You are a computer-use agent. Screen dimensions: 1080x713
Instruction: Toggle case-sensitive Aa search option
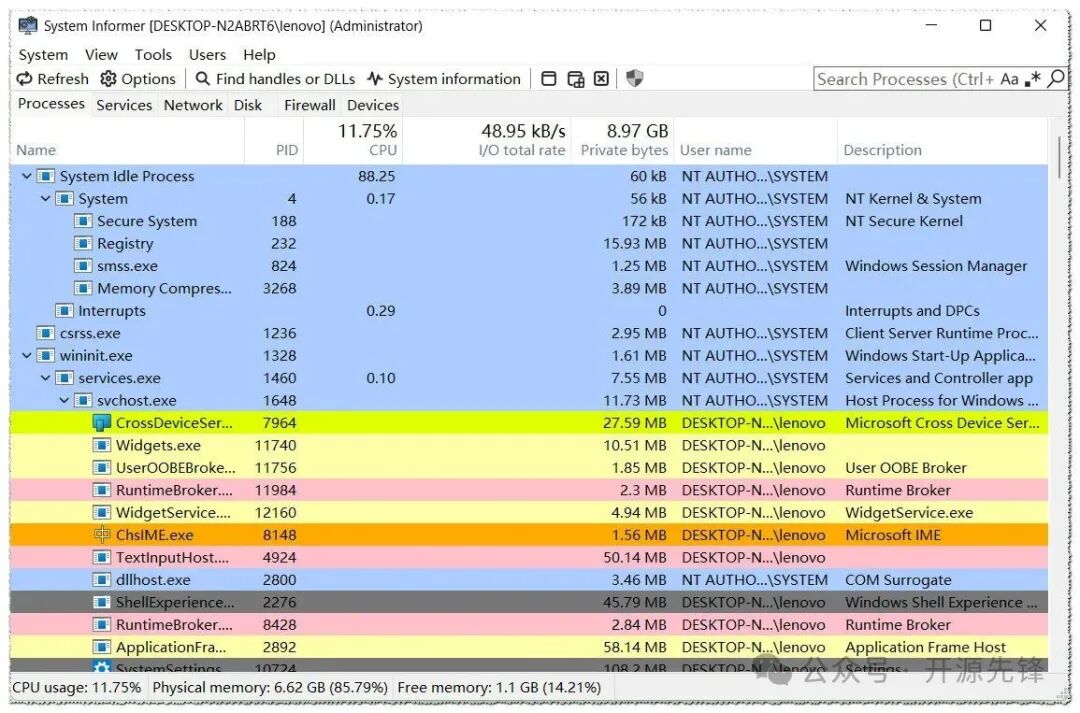click(x=1009, y=79)
